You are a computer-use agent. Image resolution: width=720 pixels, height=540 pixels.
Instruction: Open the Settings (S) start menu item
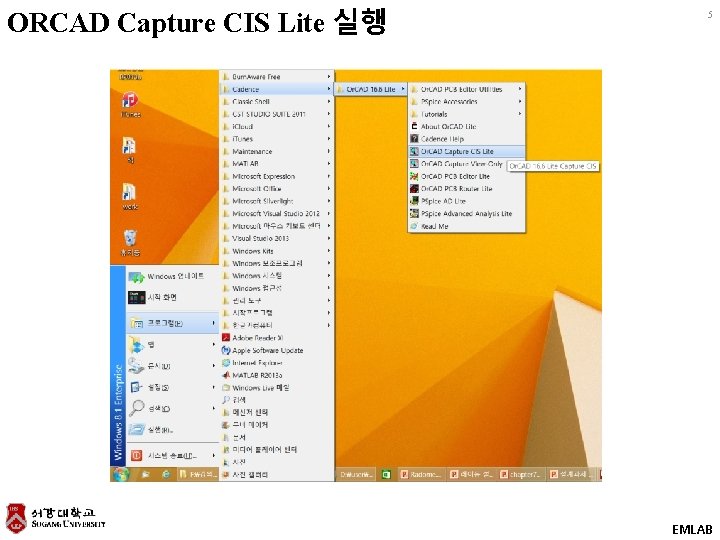tap(172, 388)
